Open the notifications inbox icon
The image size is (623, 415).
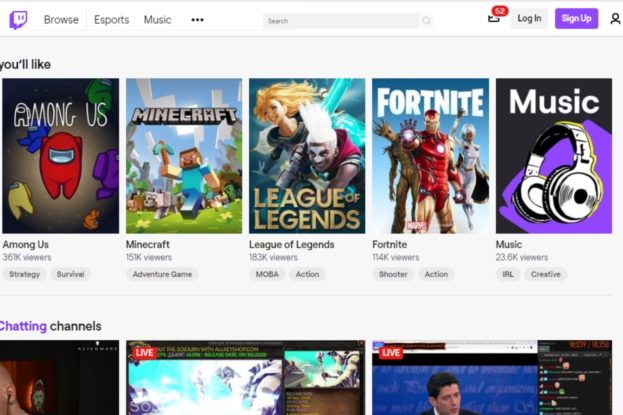tap(493, 19)
